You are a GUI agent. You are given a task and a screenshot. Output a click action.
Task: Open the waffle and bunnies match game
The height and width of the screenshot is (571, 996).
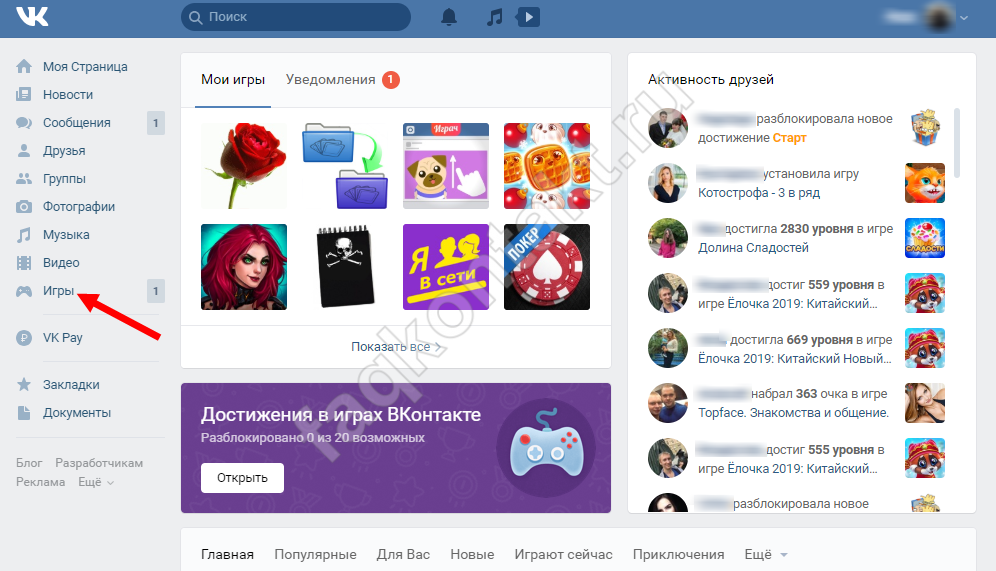(547, 166)
